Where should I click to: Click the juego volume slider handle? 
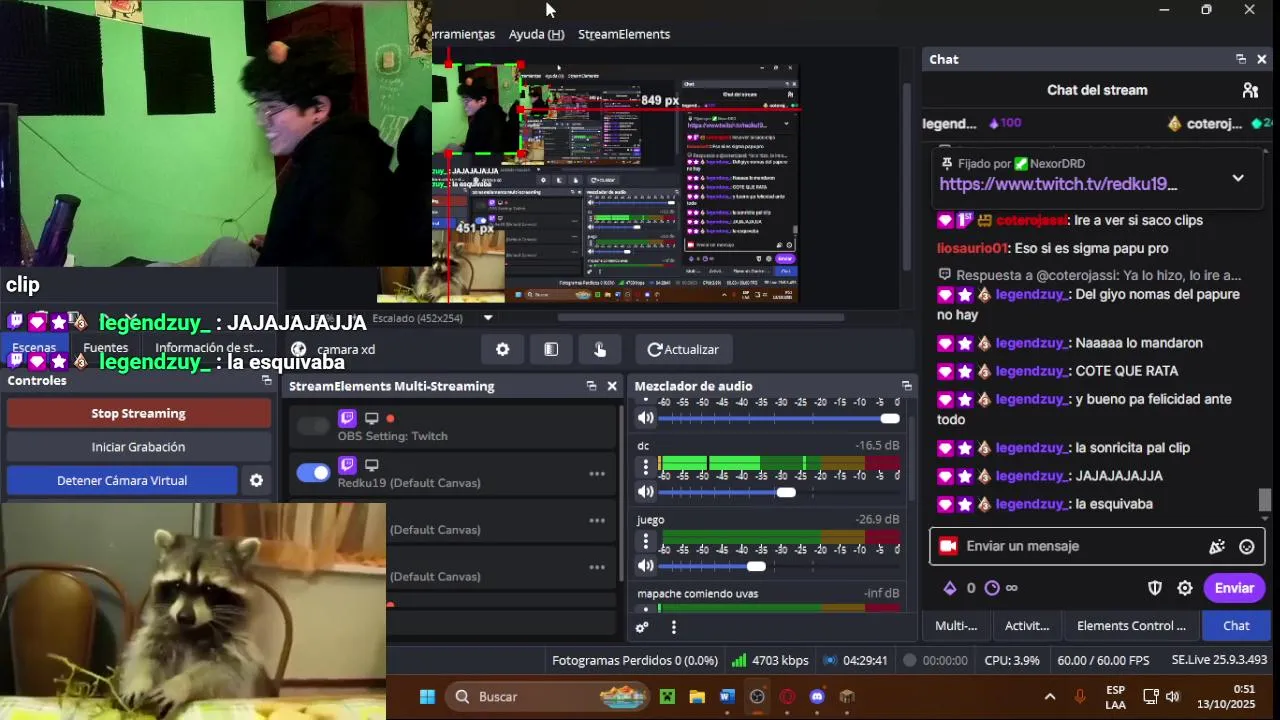(x=756, y=566)
